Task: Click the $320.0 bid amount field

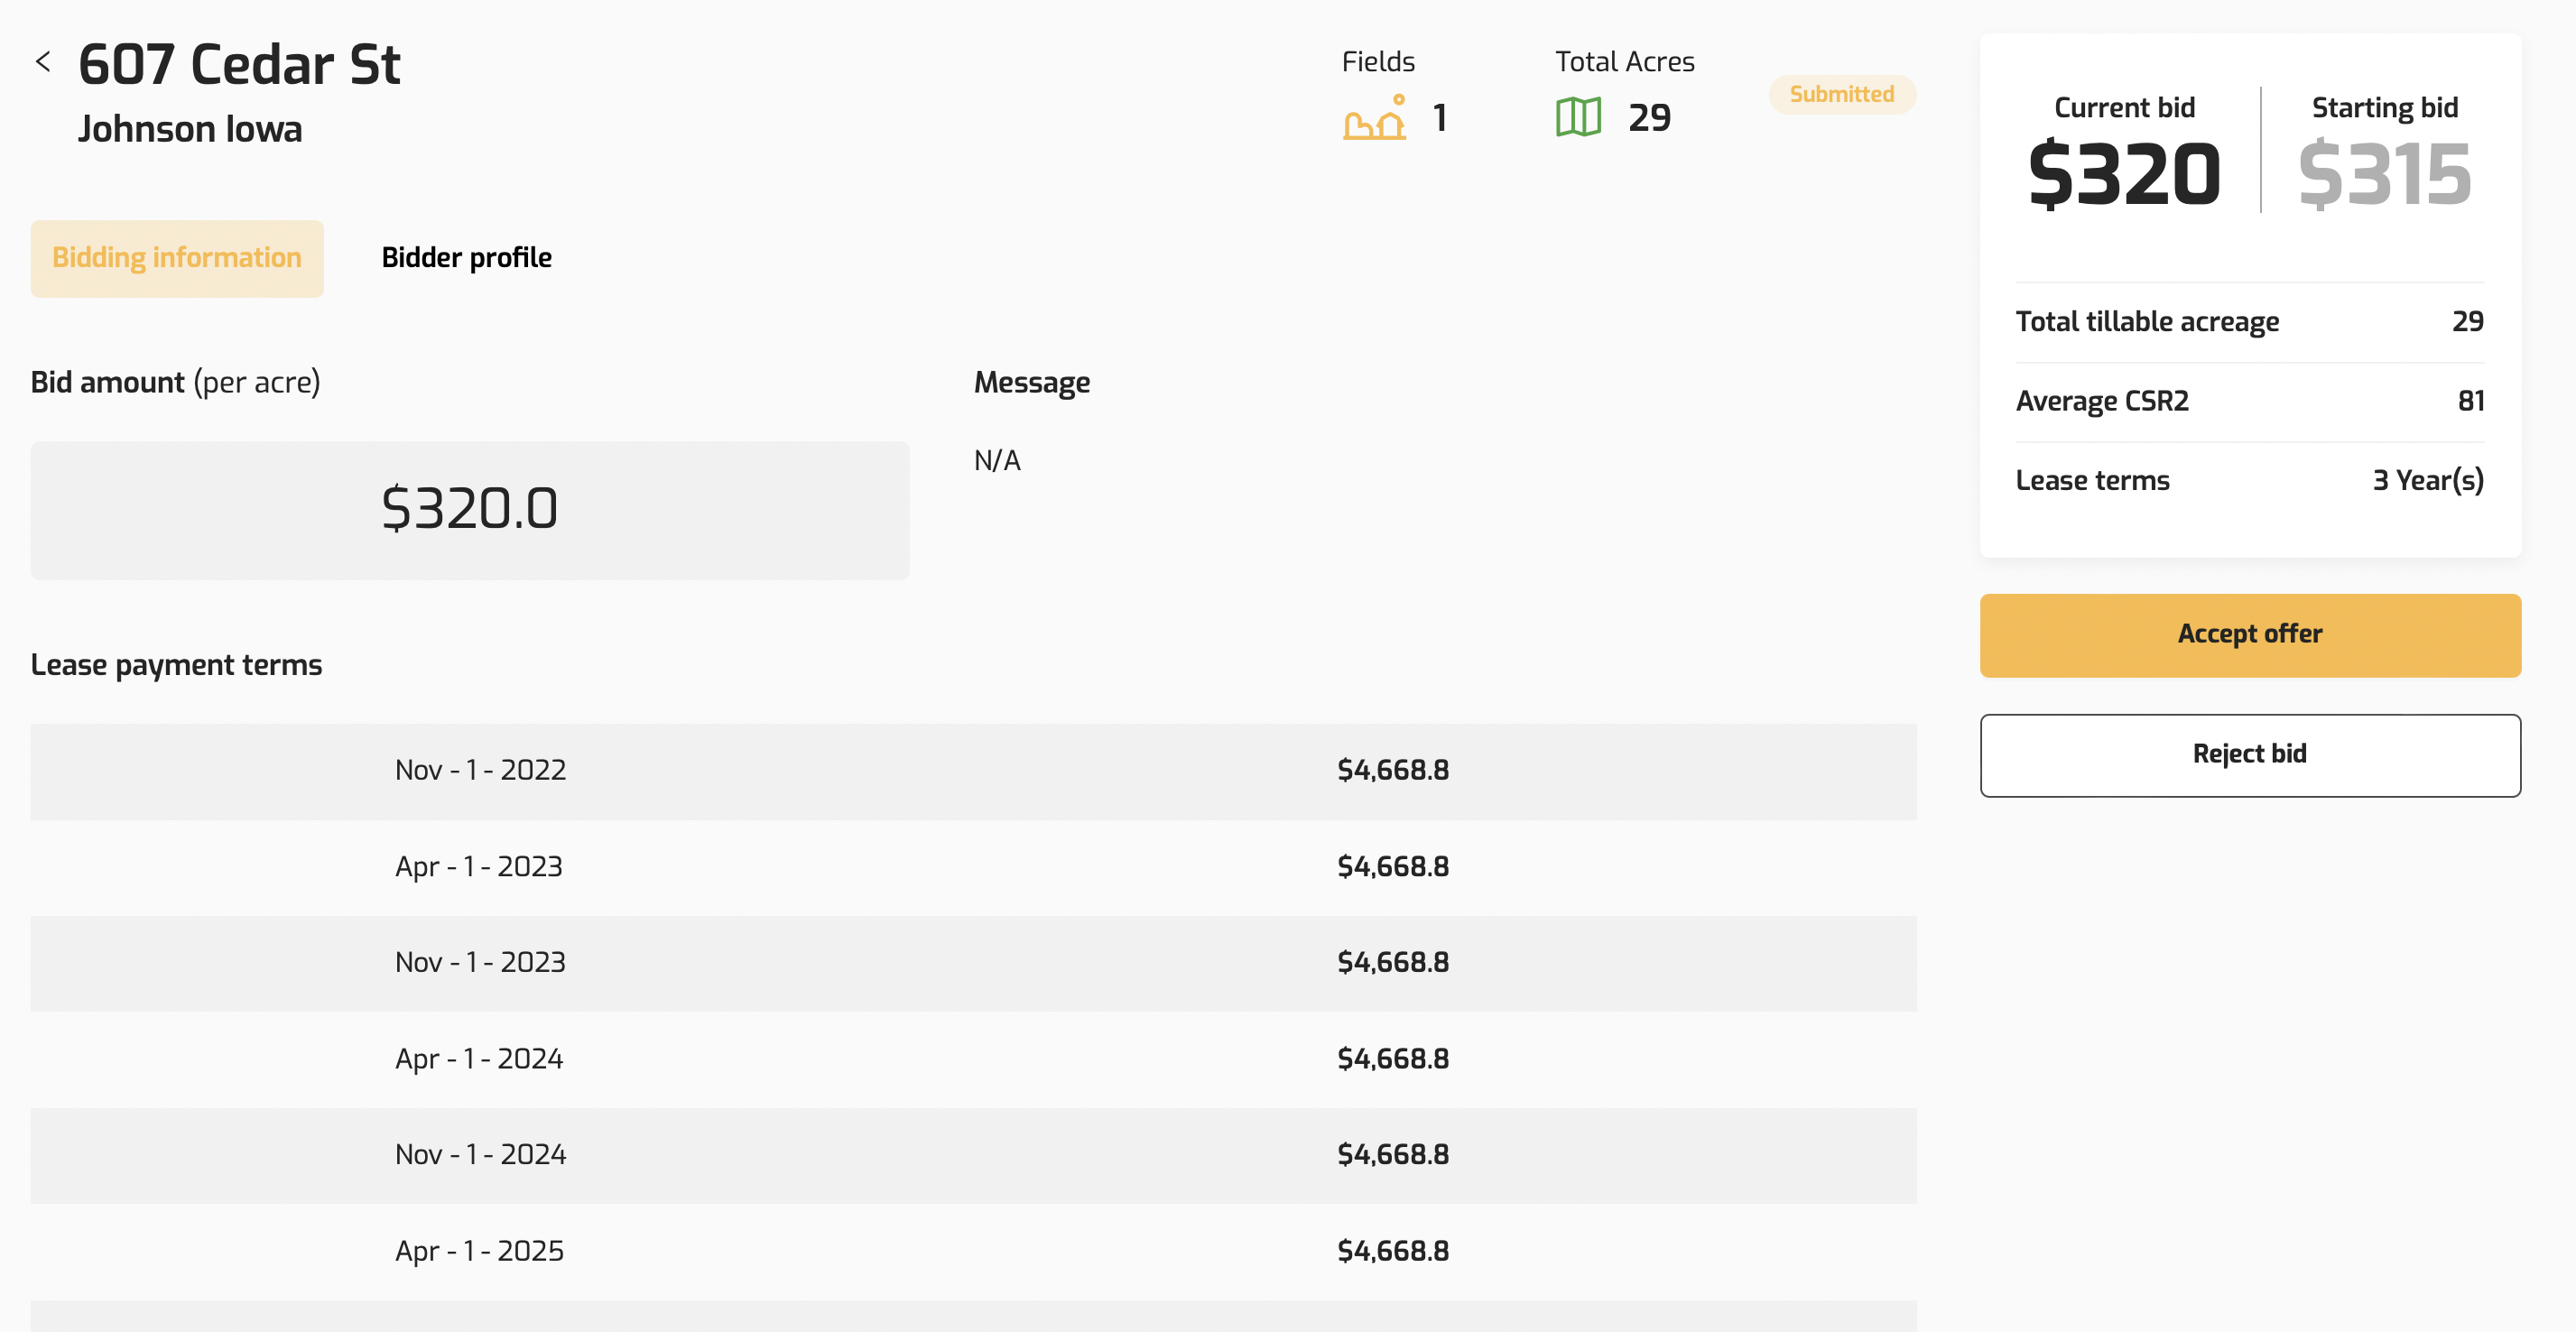Action: [x=470, y=510]
